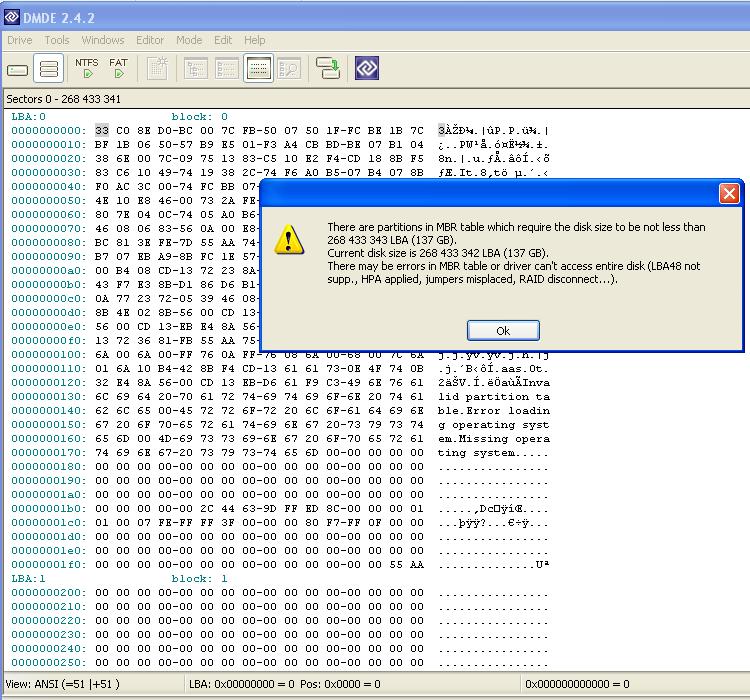Viewport: 750px width, 700px height.
Task: Click ASCII text 'lid partition ta'
Action: pyautogui.click(x=494, y=397)
